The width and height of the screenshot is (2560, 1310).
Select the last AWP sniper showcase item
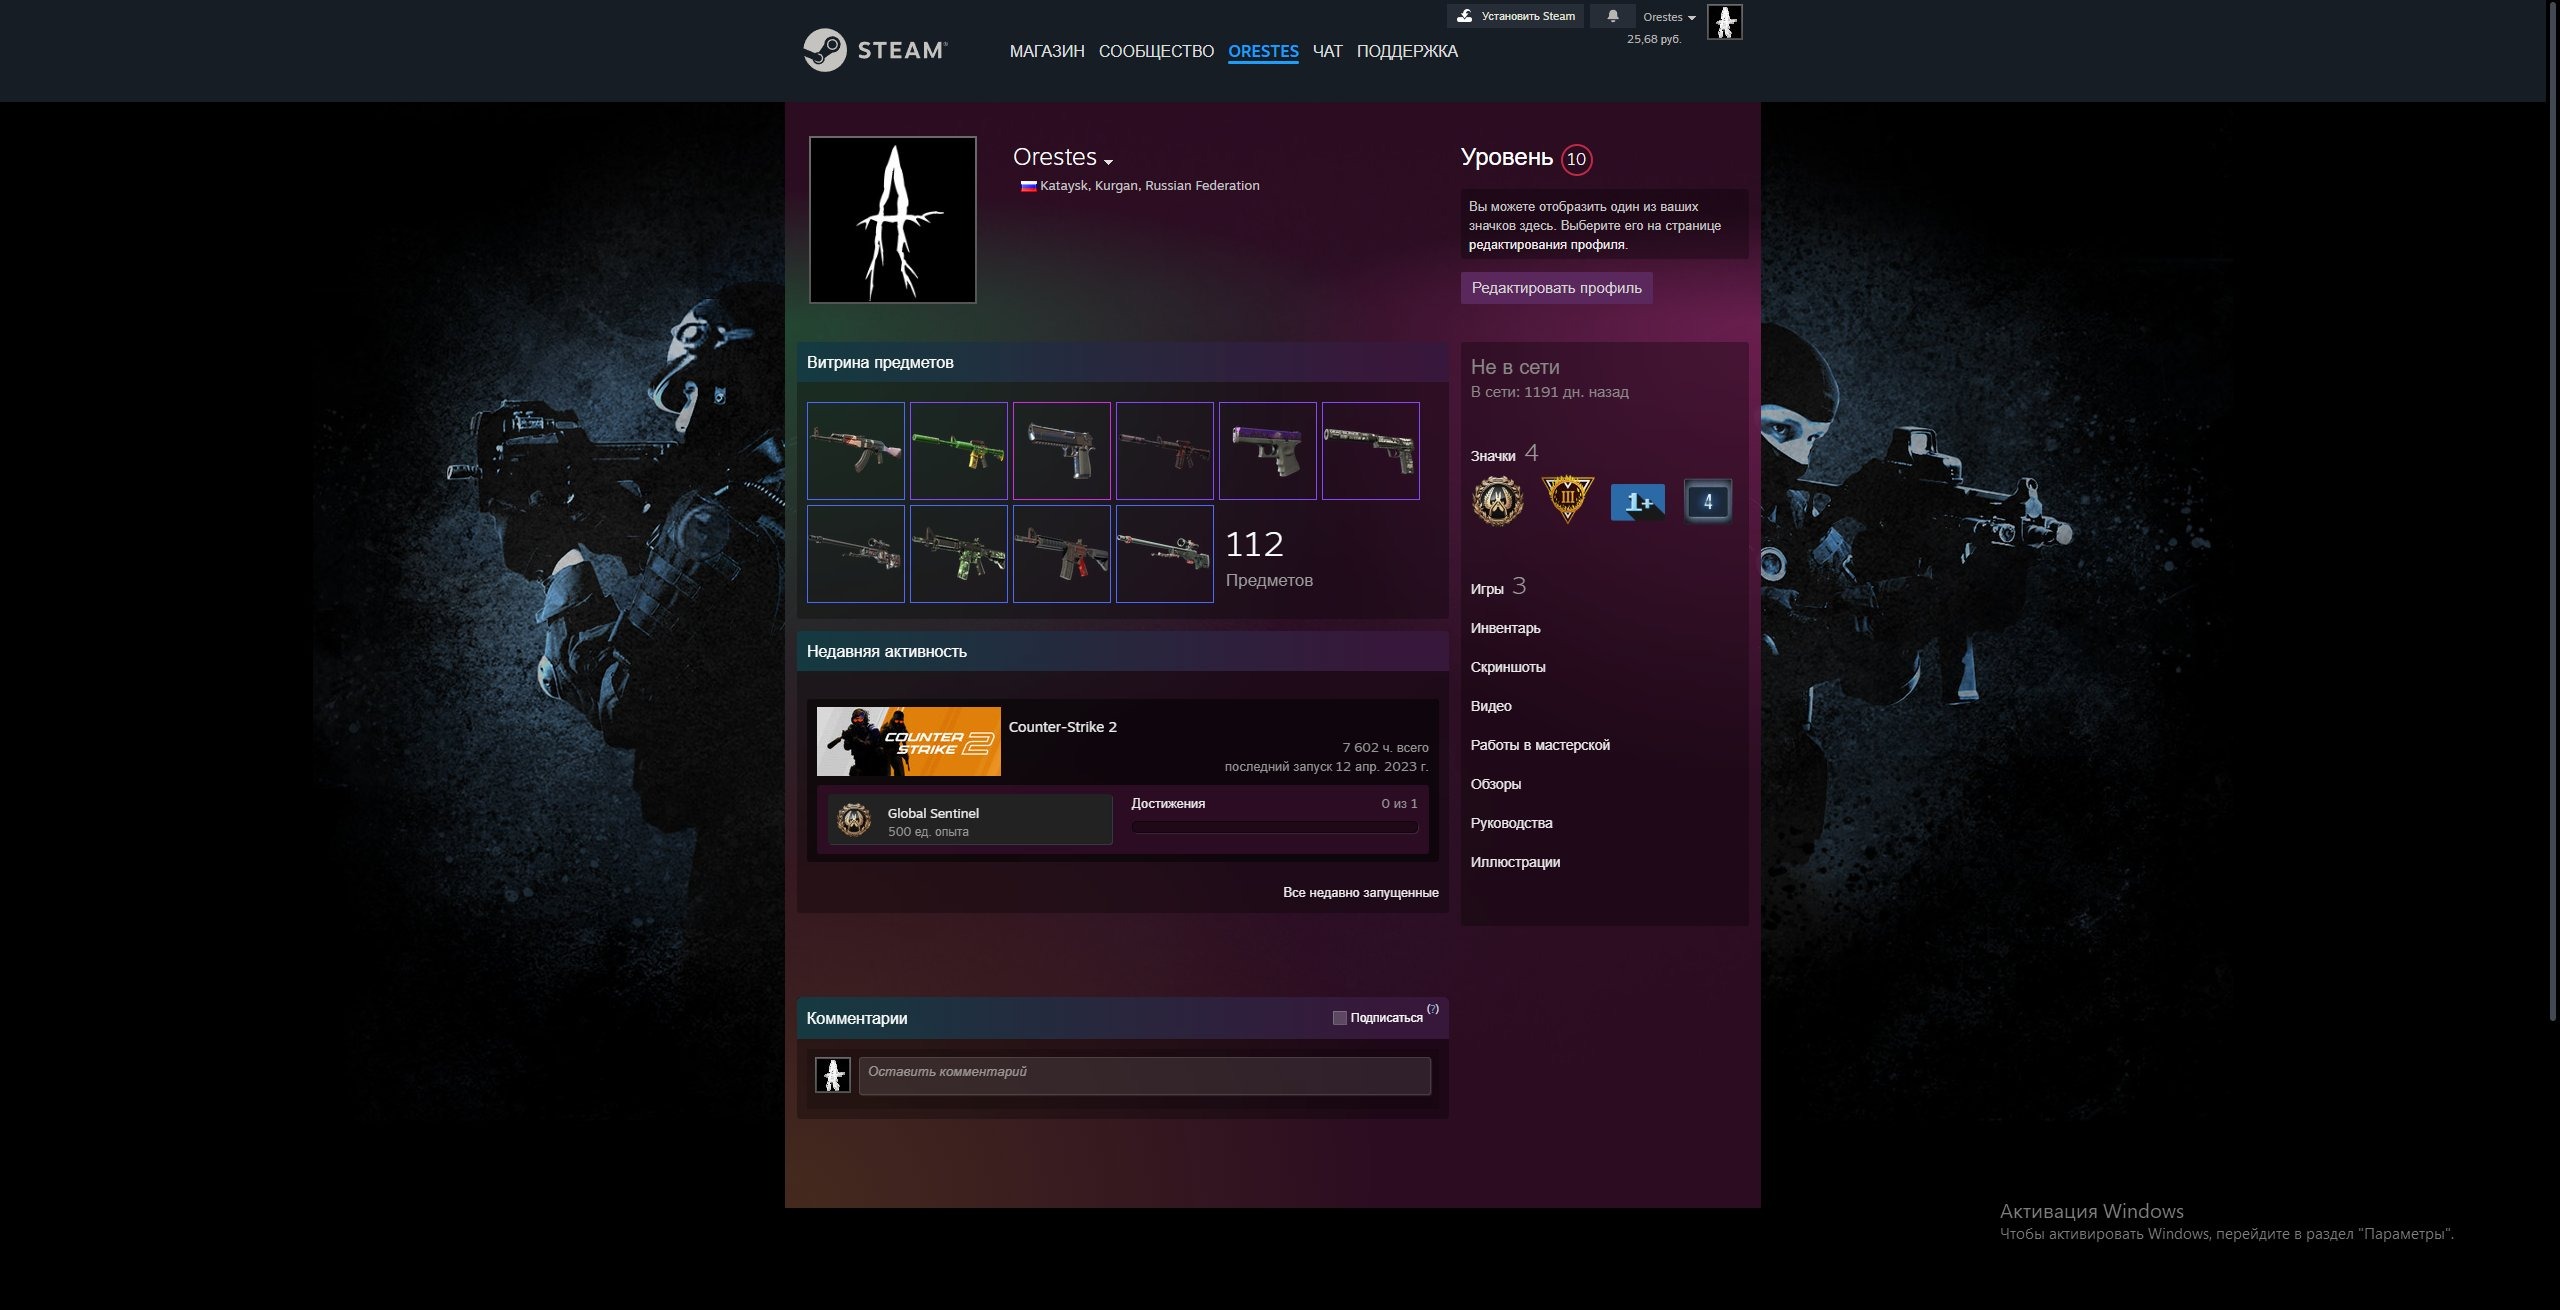[1165, 554]
